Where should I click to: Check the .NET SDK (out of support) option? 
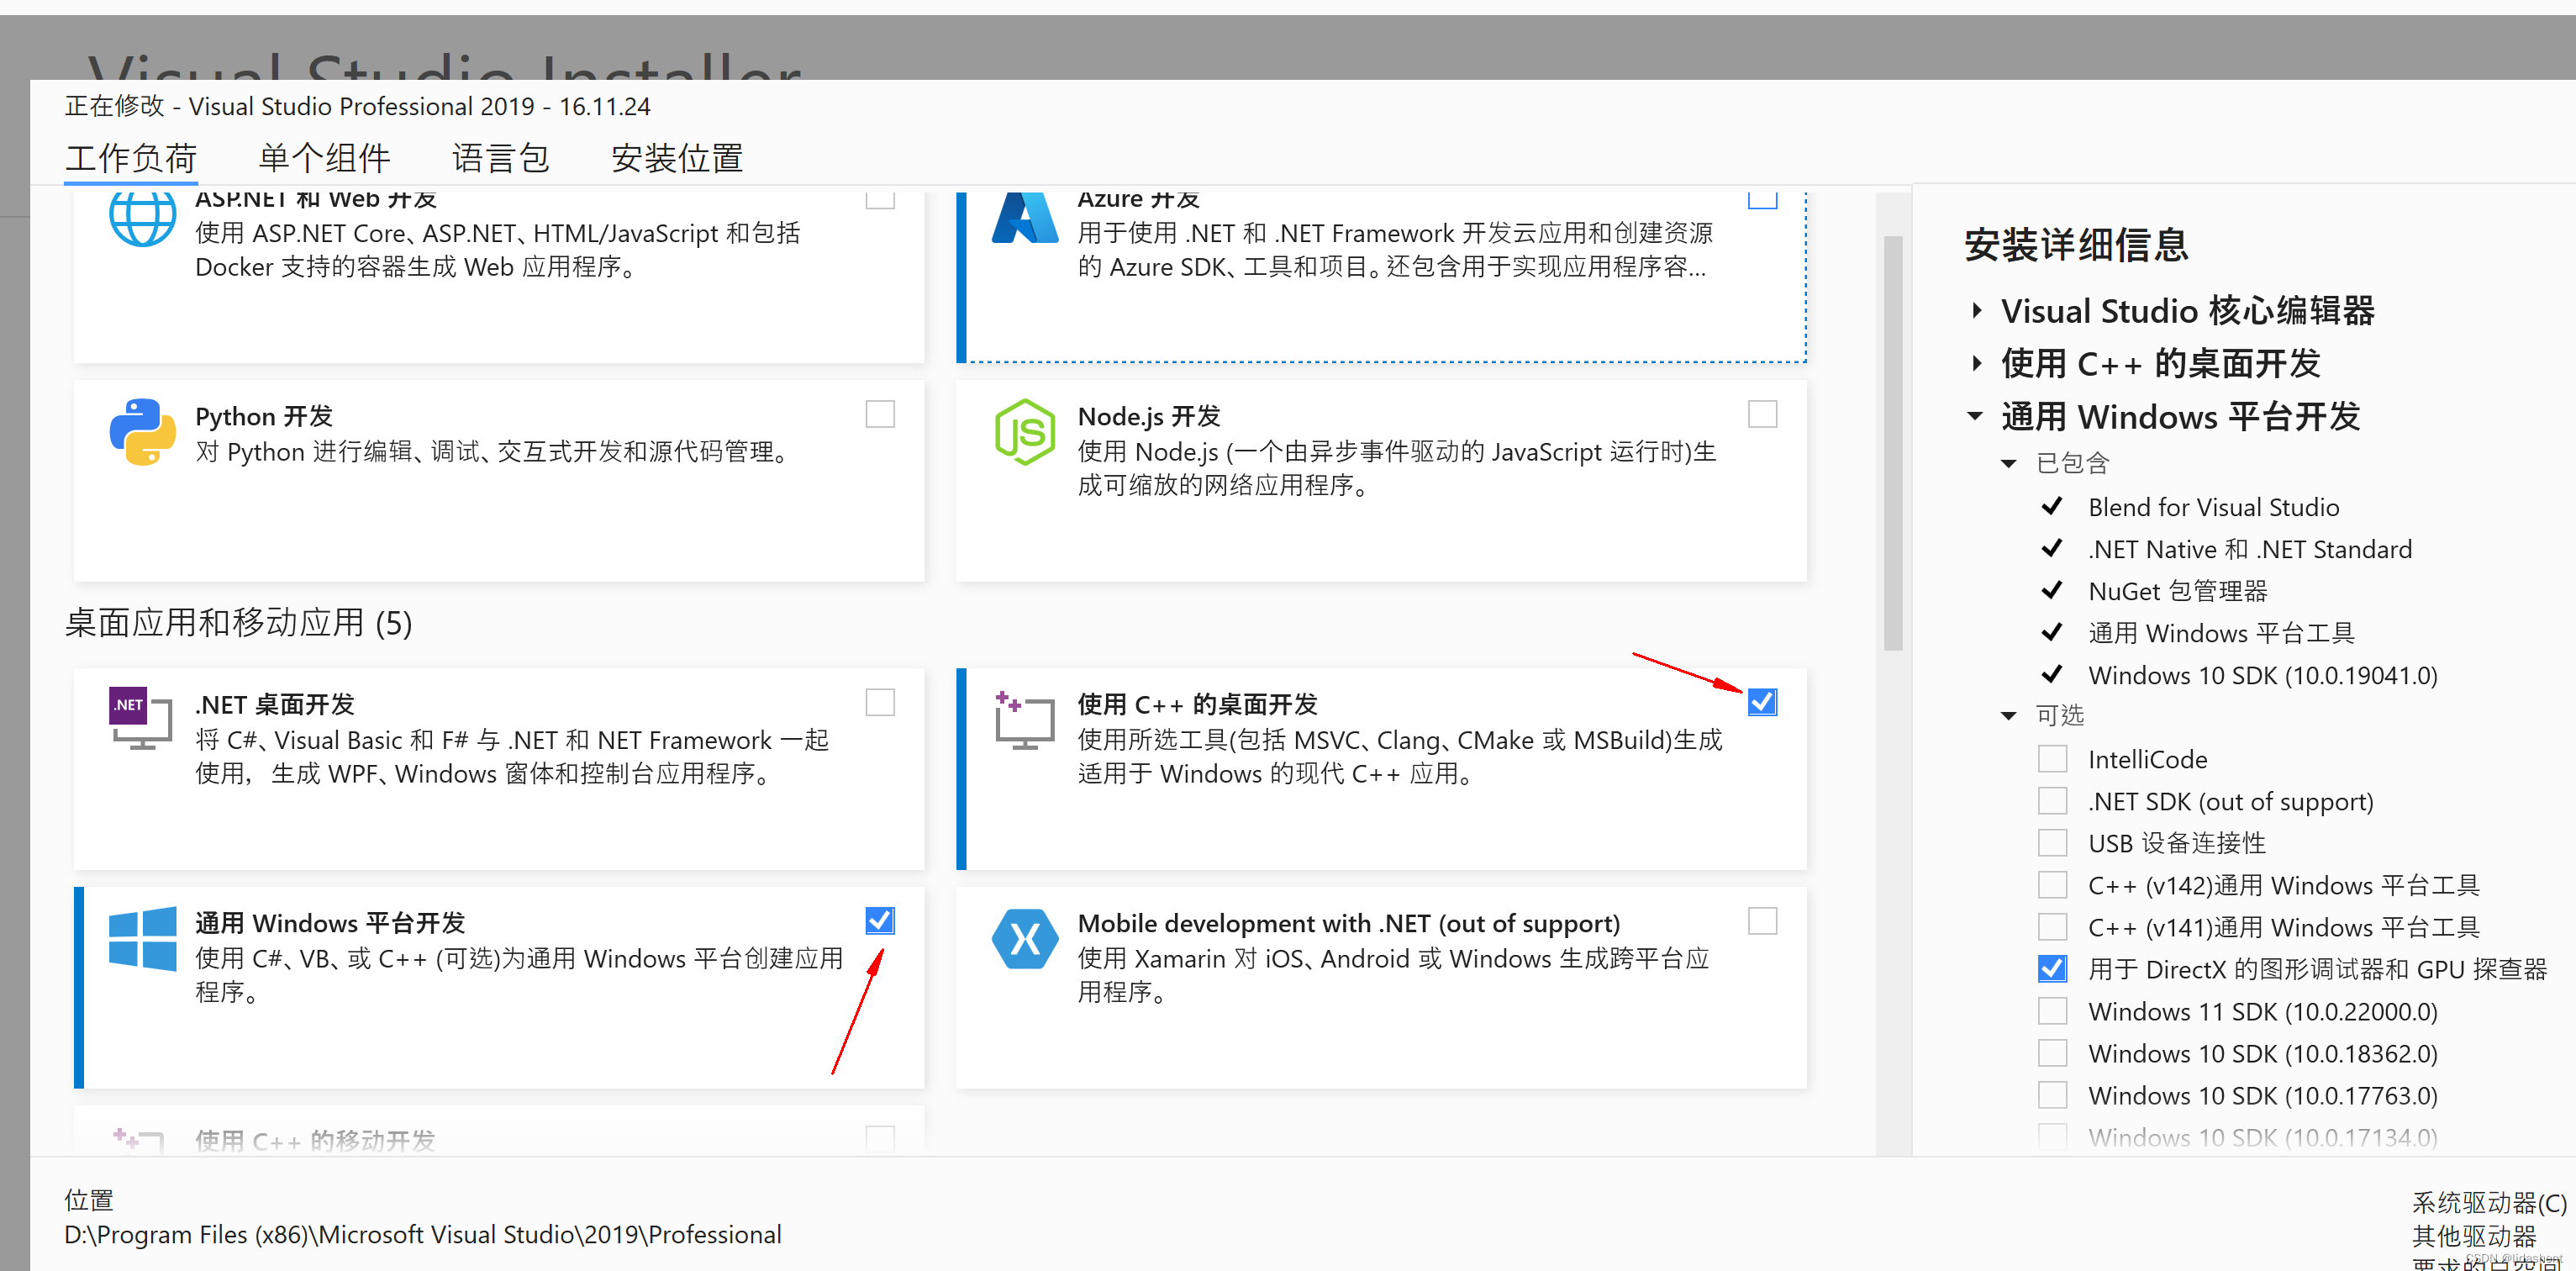click(2052, 801)
